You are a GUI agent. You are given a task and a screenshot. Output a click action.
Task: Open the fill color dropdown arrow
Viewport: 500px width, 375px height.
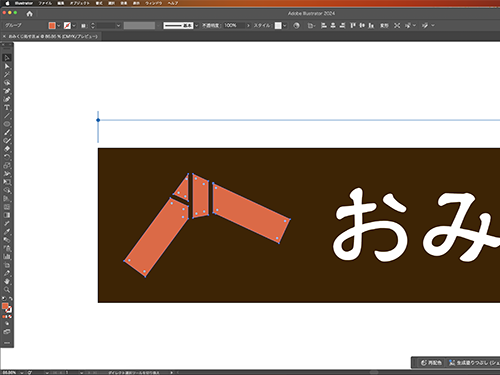pos(59,26)
